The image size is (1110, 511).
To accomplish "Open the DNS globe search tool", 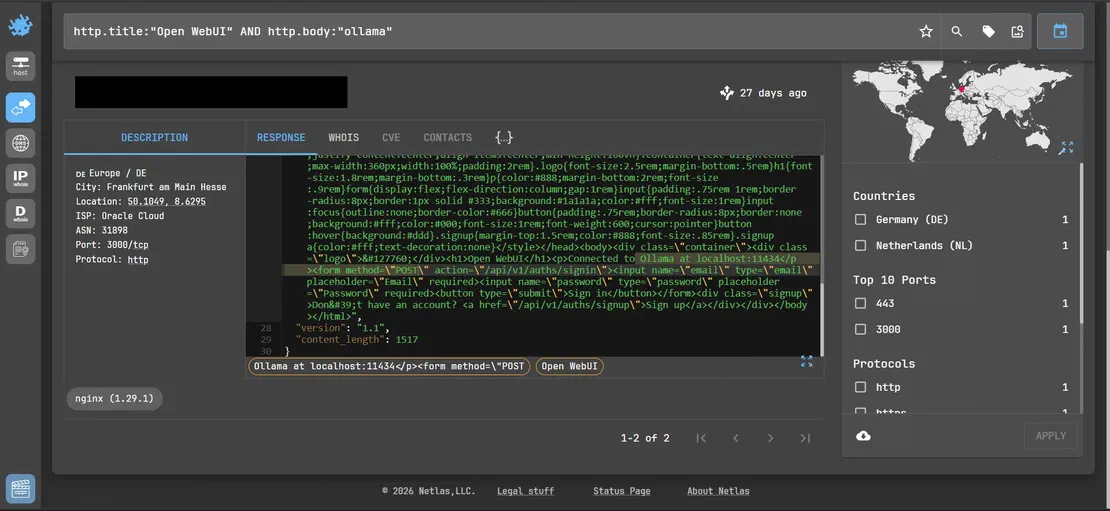I will (x=21, y=143).
